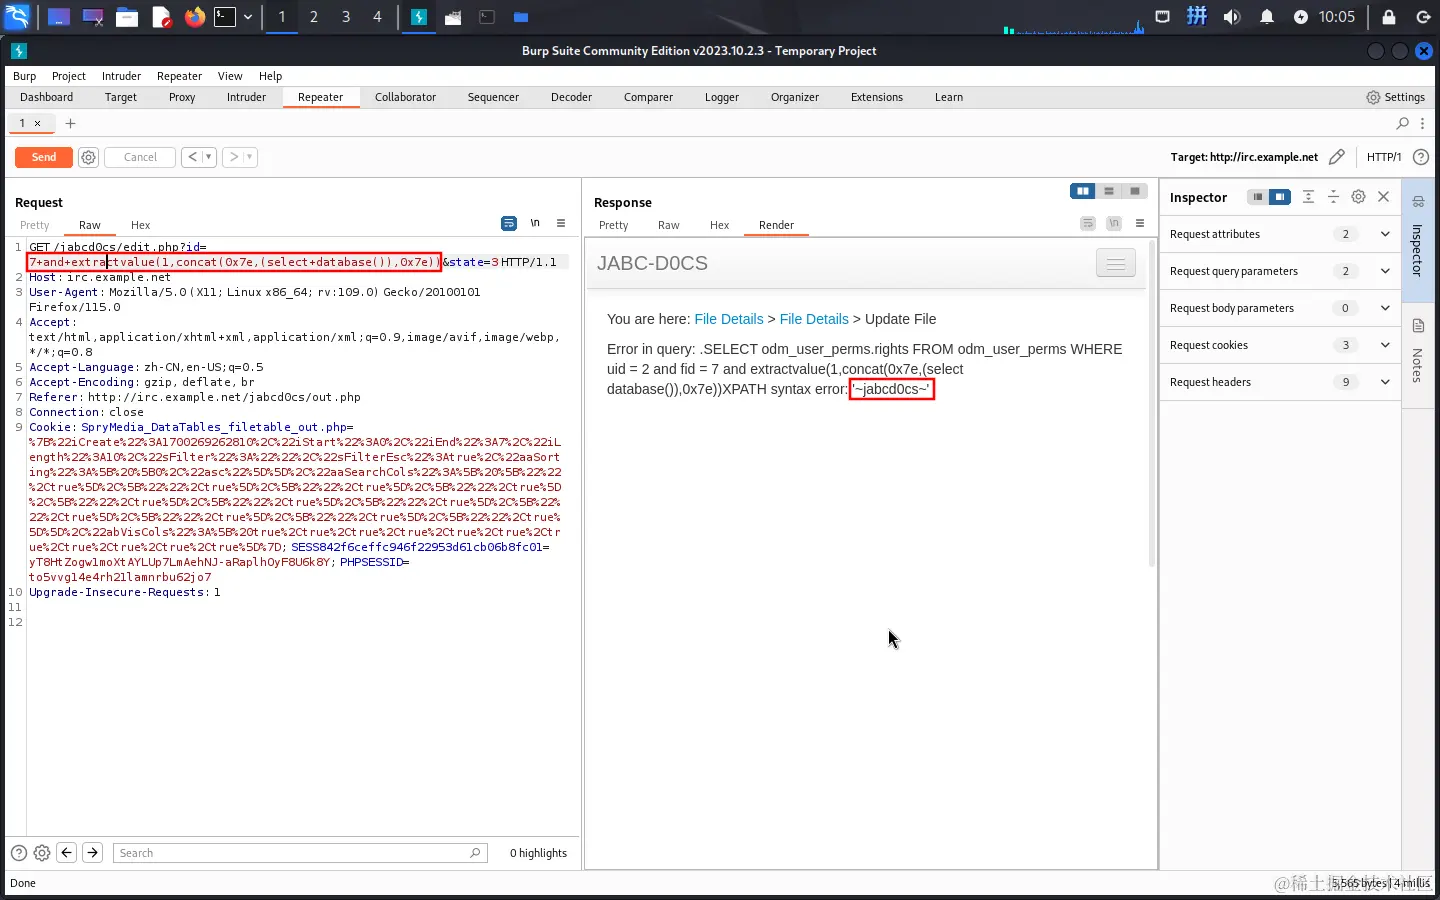
Task: Switch Response view to Pretty
Action: pyautogui.click(x=613, y=225)
